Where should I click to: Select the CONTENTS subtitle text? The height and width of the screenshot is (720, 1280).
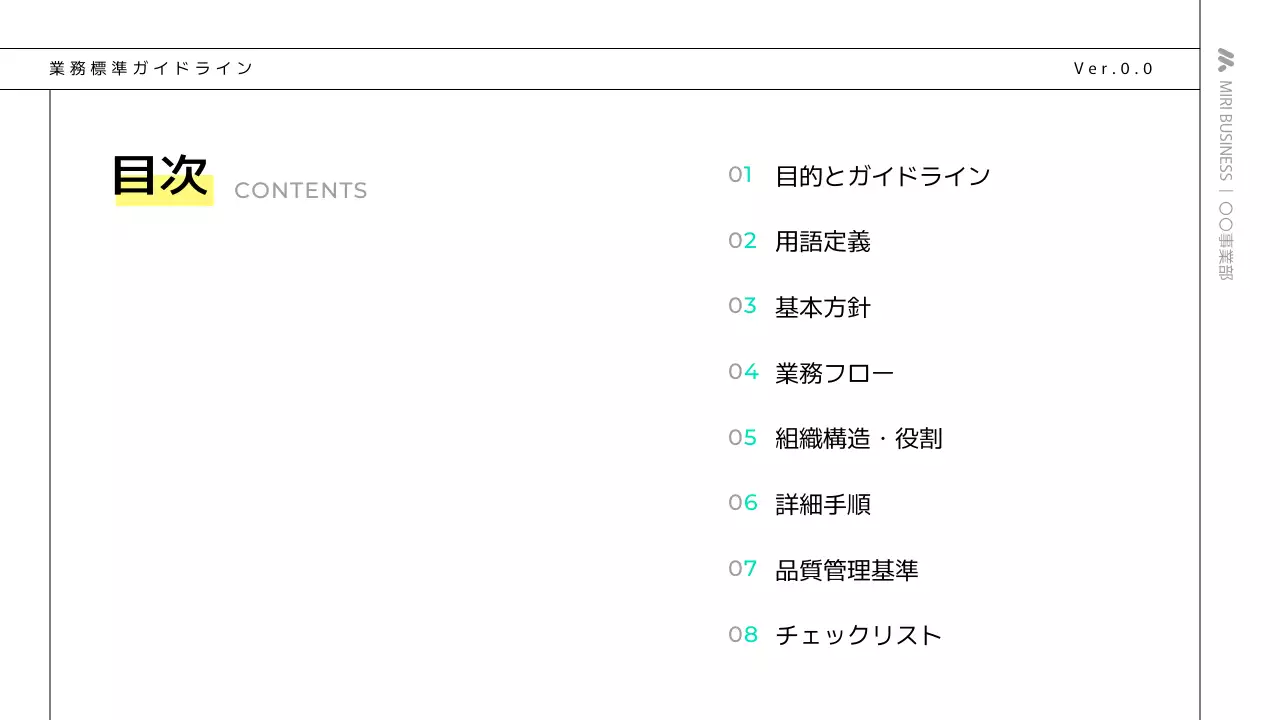300,191
